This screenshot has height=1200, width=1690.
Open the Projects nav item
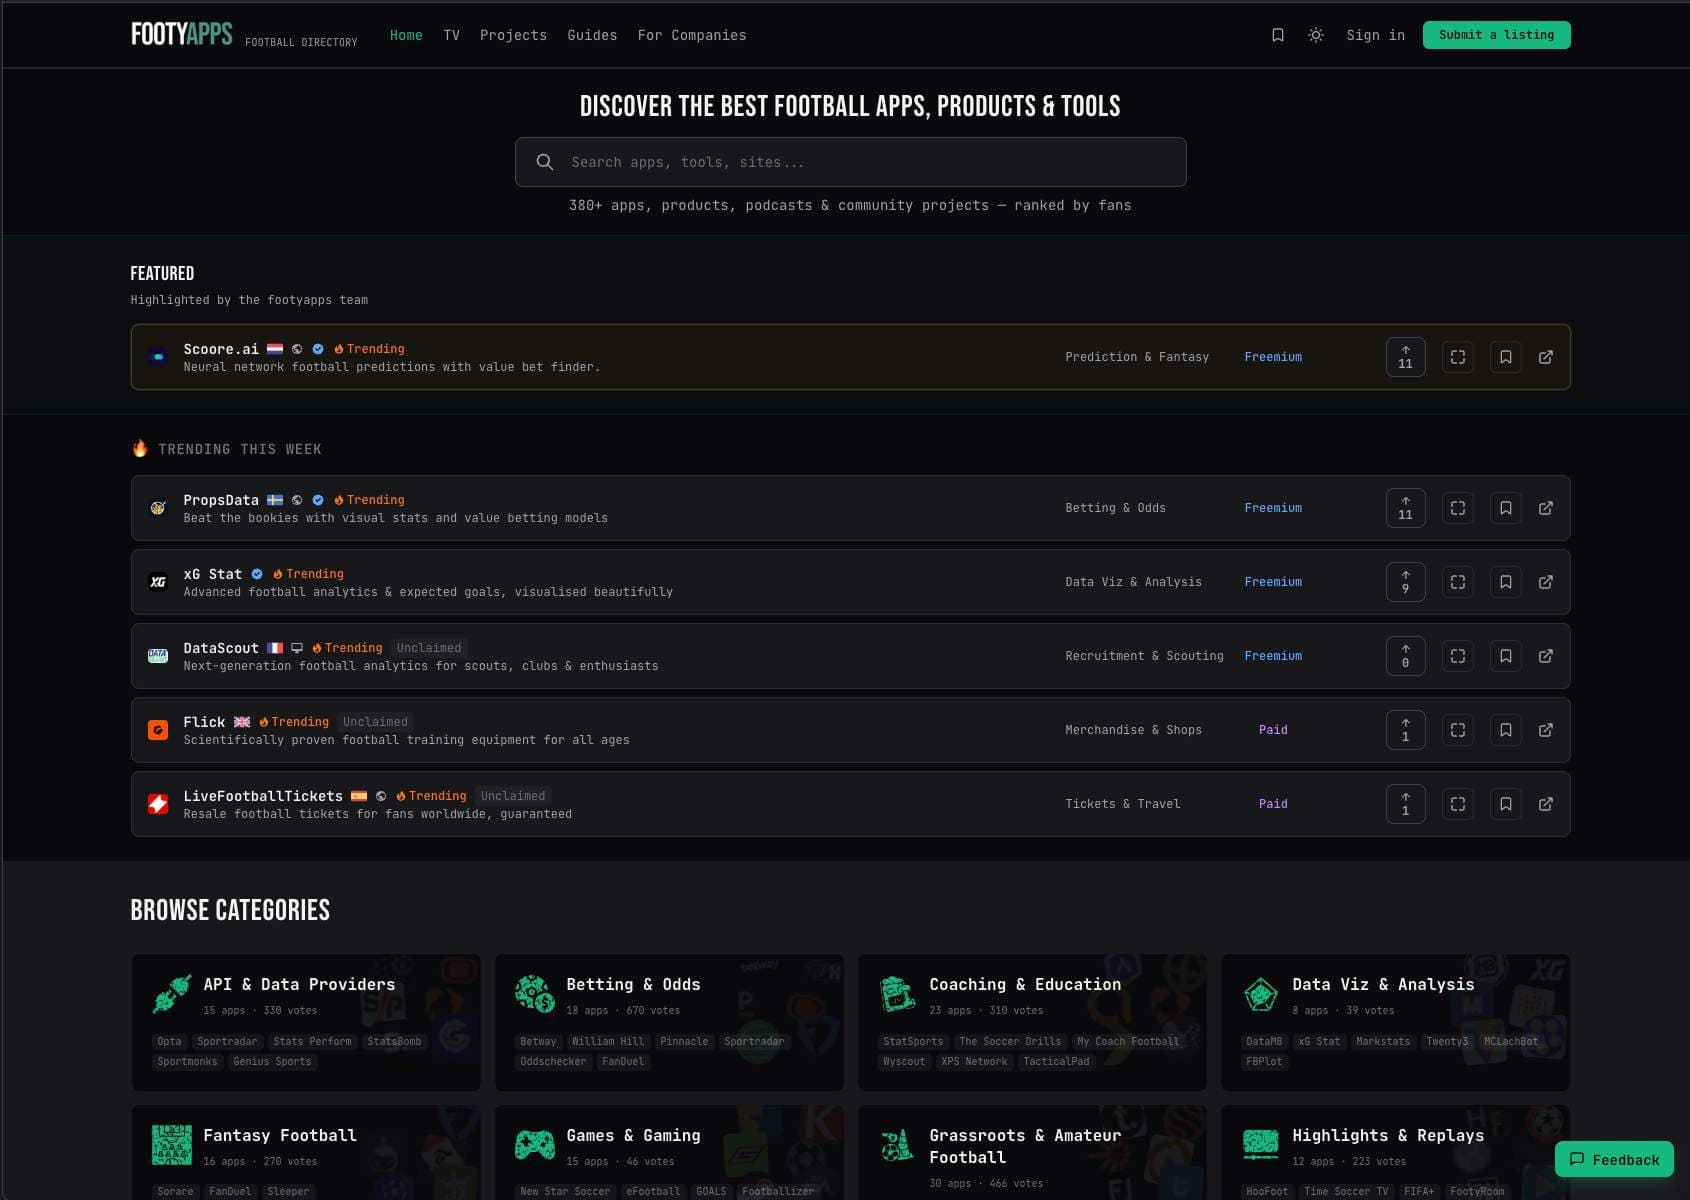coord(513,35)
